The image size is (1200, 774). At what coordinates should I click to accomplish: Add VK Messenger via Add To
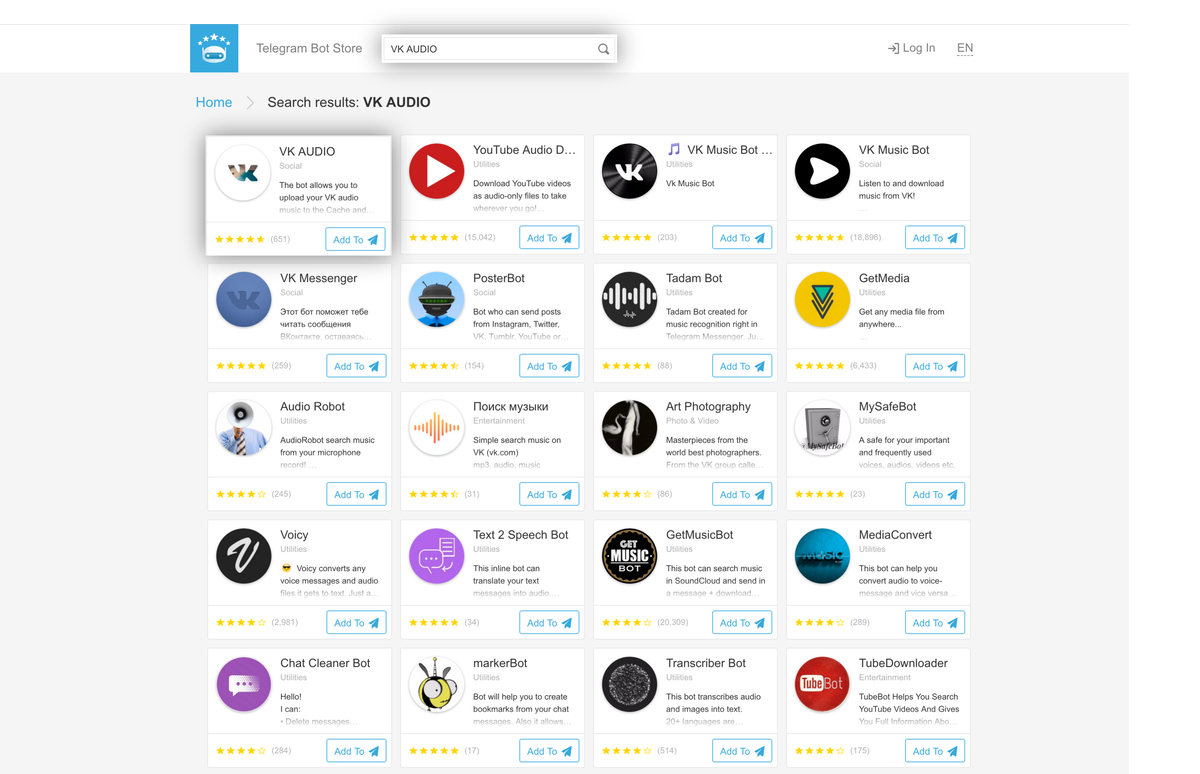(x=356, y=366)
